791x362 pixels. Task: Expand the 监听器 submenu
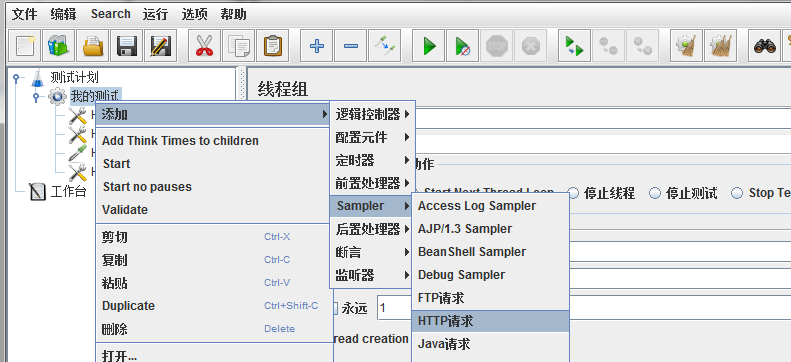click(372, 275)
